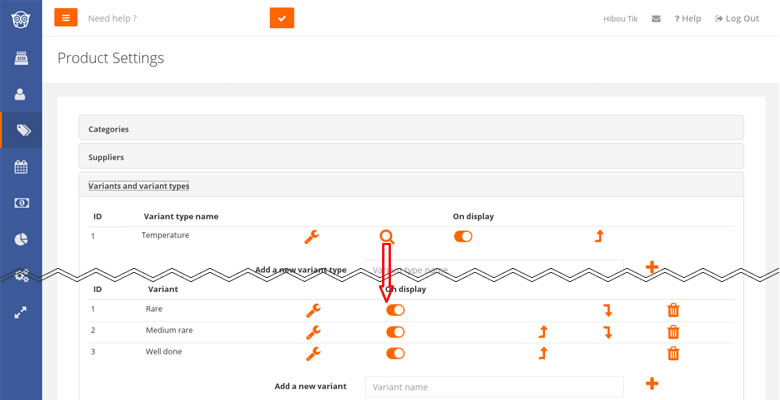Click the wrench icon for Temperature
This screenshot has height=400, width=780.
(311, 237)
